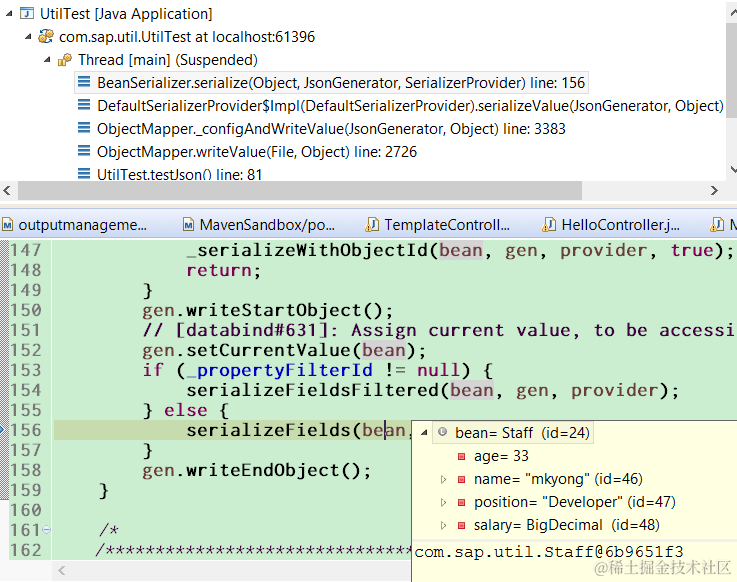Click the UtilTest.testJson stack frame icon
Viewport: 737px width, 582px height.
coord(84,174)
